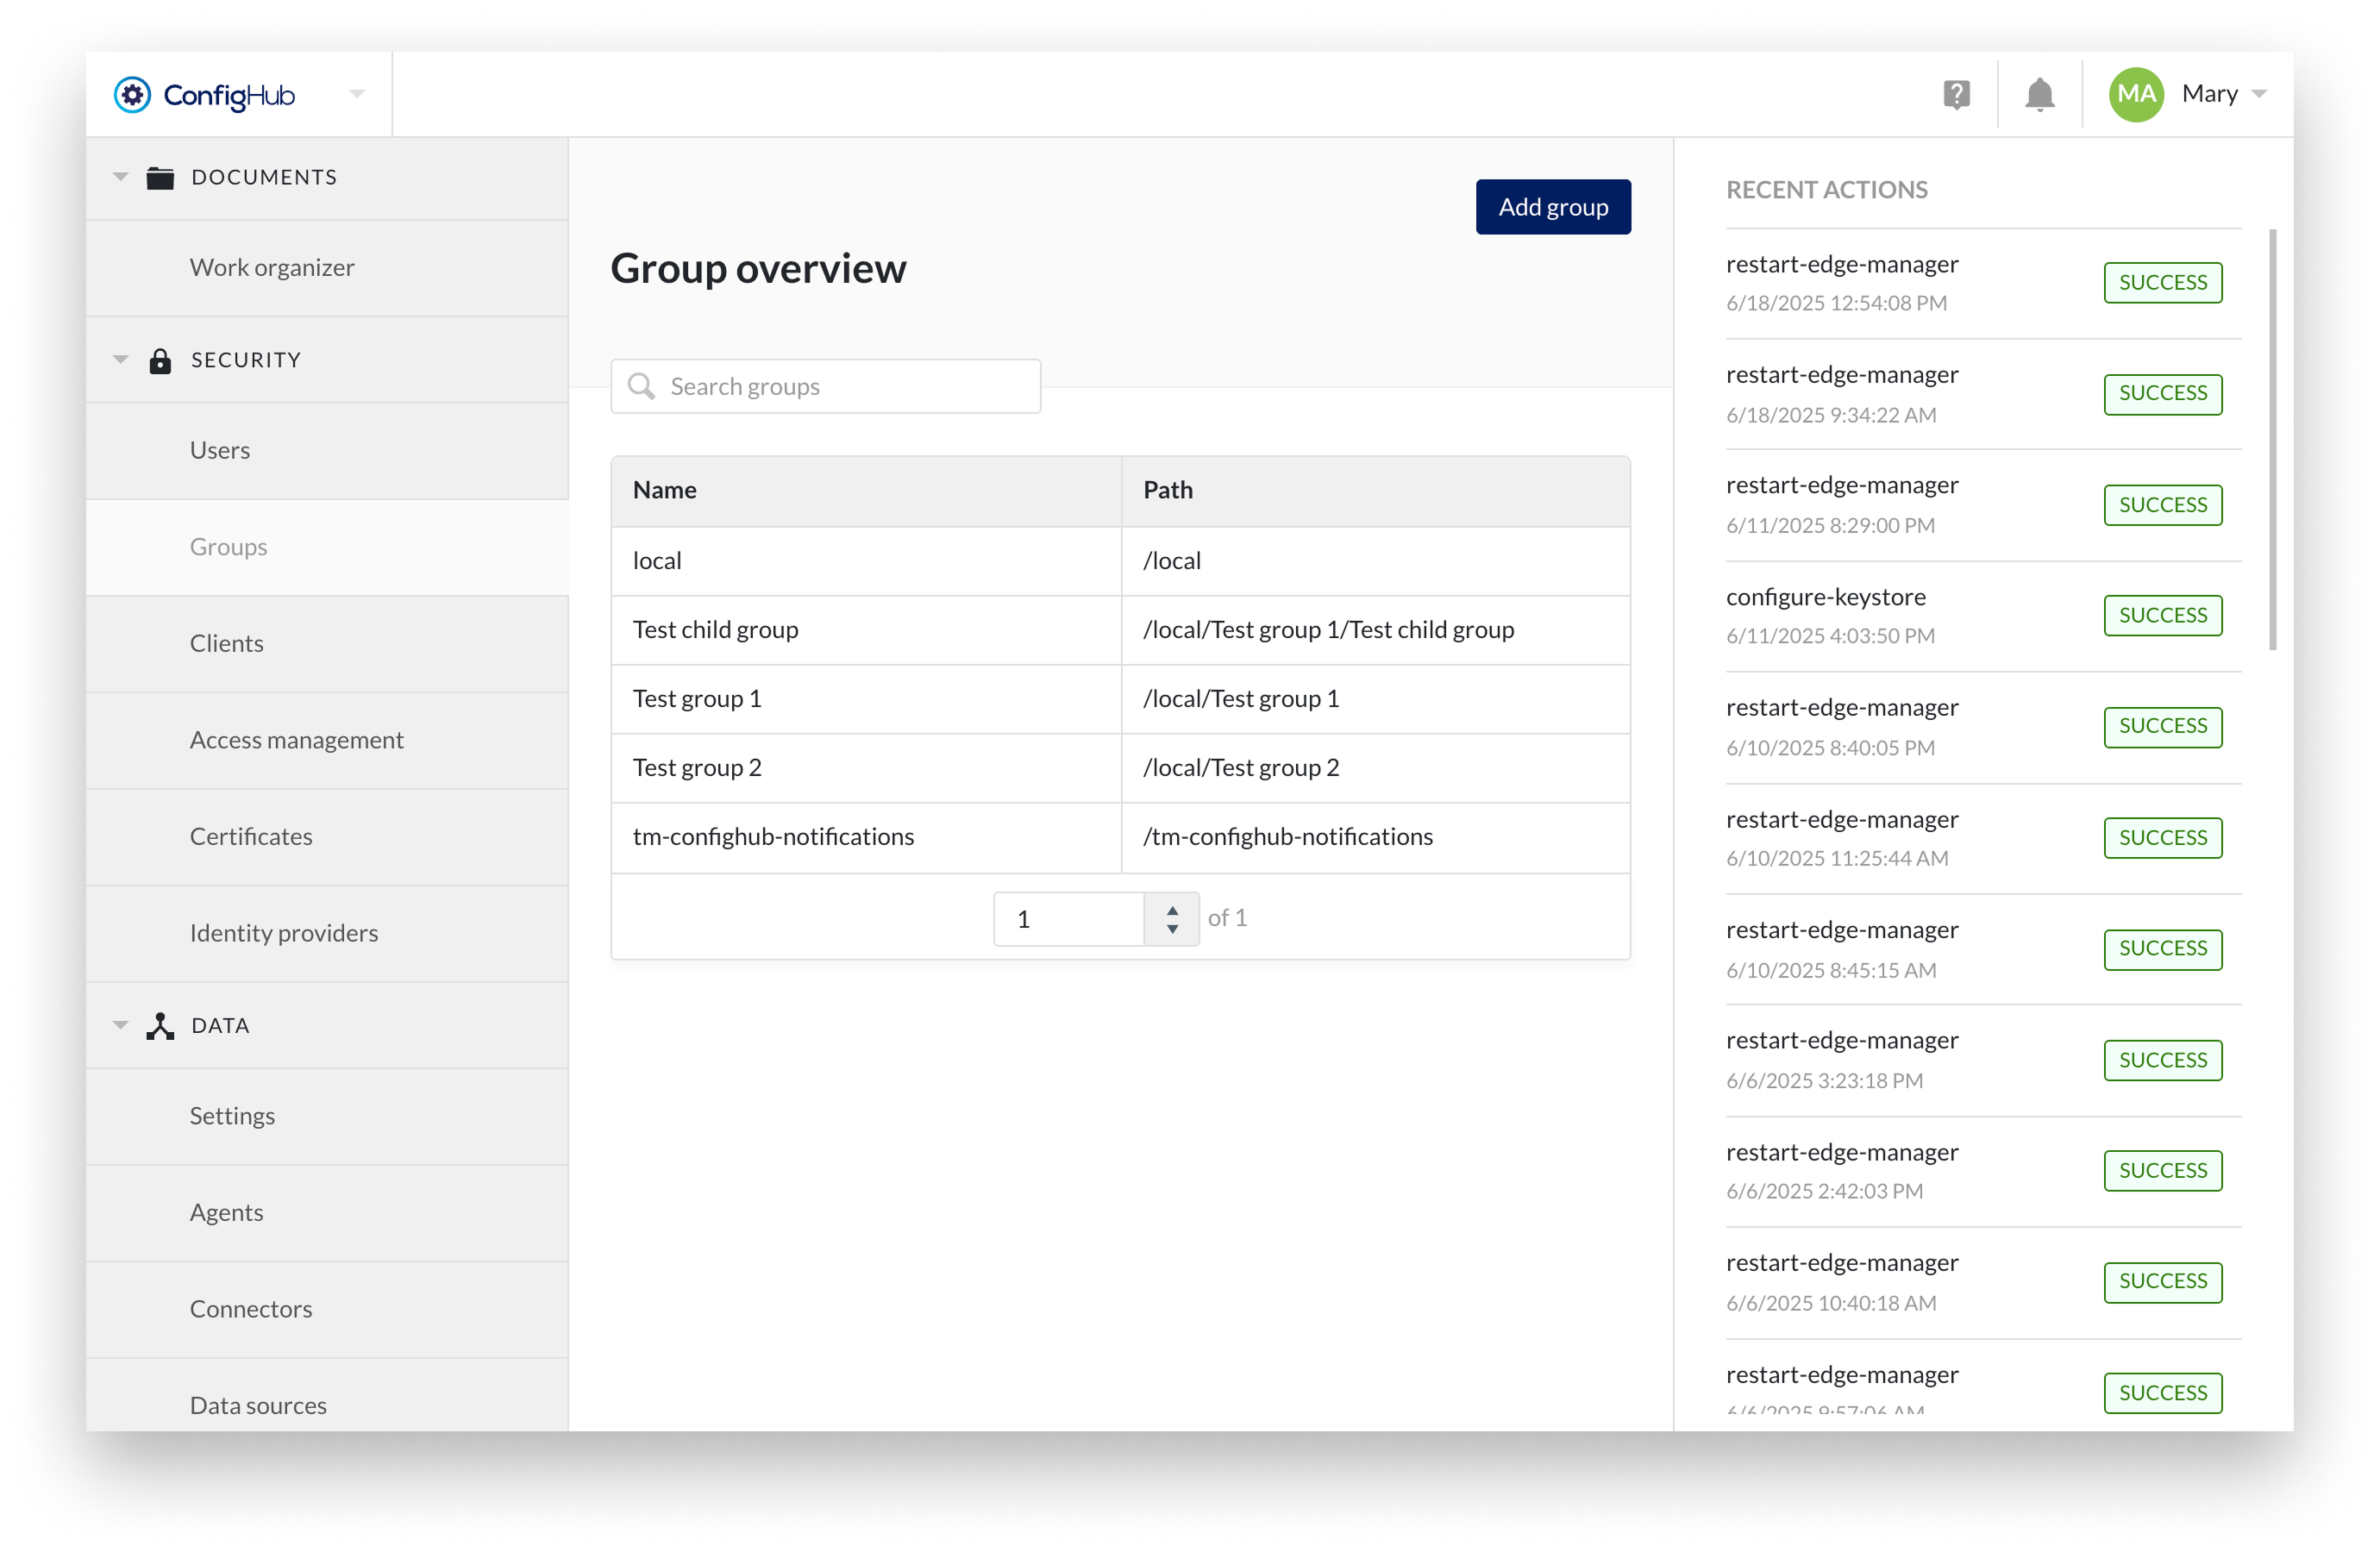Expand the Mary user menu arrow
This screenshot has height=1552, width=2380.
coord(2259,94)
